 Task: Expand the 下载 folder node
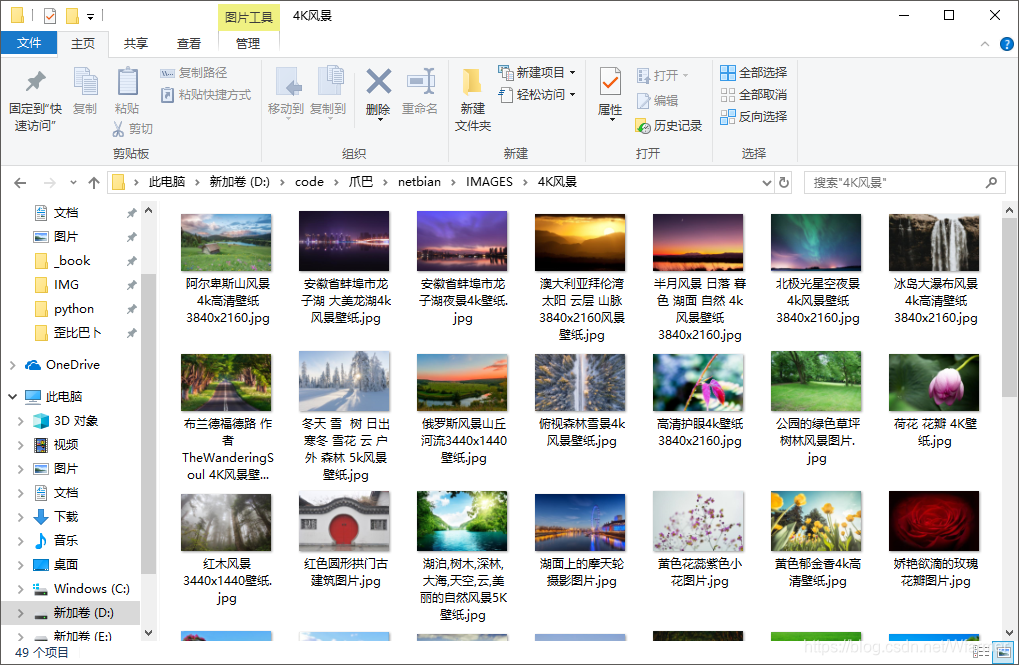[x=21, y=517]
